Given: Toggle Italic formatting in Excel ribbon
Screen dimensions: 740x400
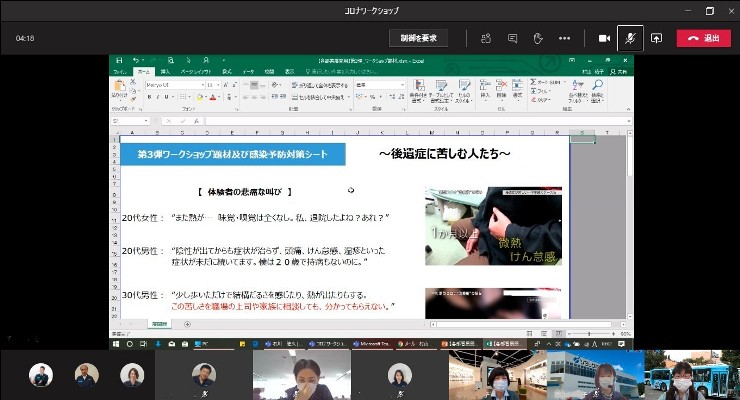Looking at the screenshot, I should pyautogui.click(x=158, y=97).
